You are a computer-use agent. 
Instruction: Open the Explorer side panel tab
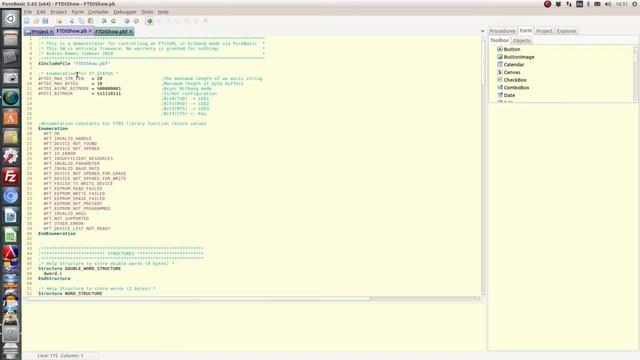coord(566,31)
